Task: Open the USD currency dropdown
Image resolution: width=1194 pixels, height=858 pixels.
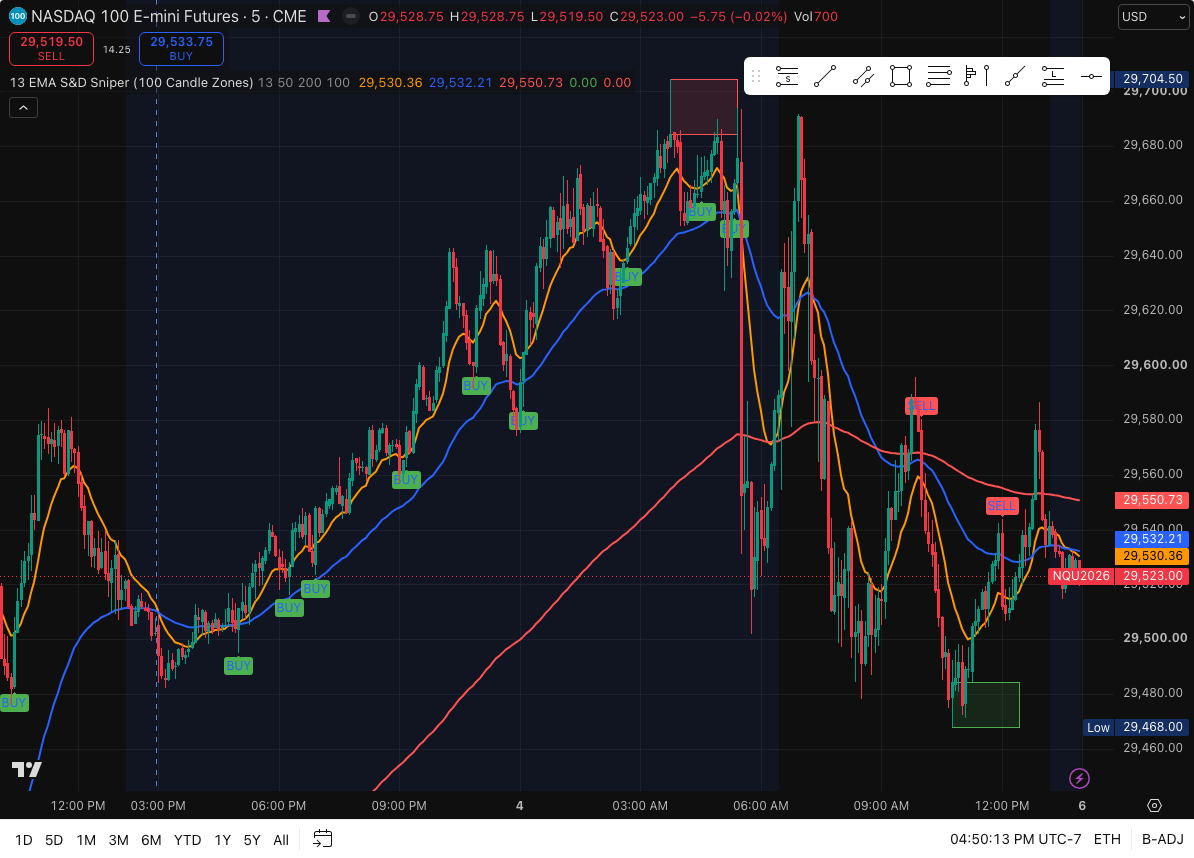Action: (x=1153, y=17)
